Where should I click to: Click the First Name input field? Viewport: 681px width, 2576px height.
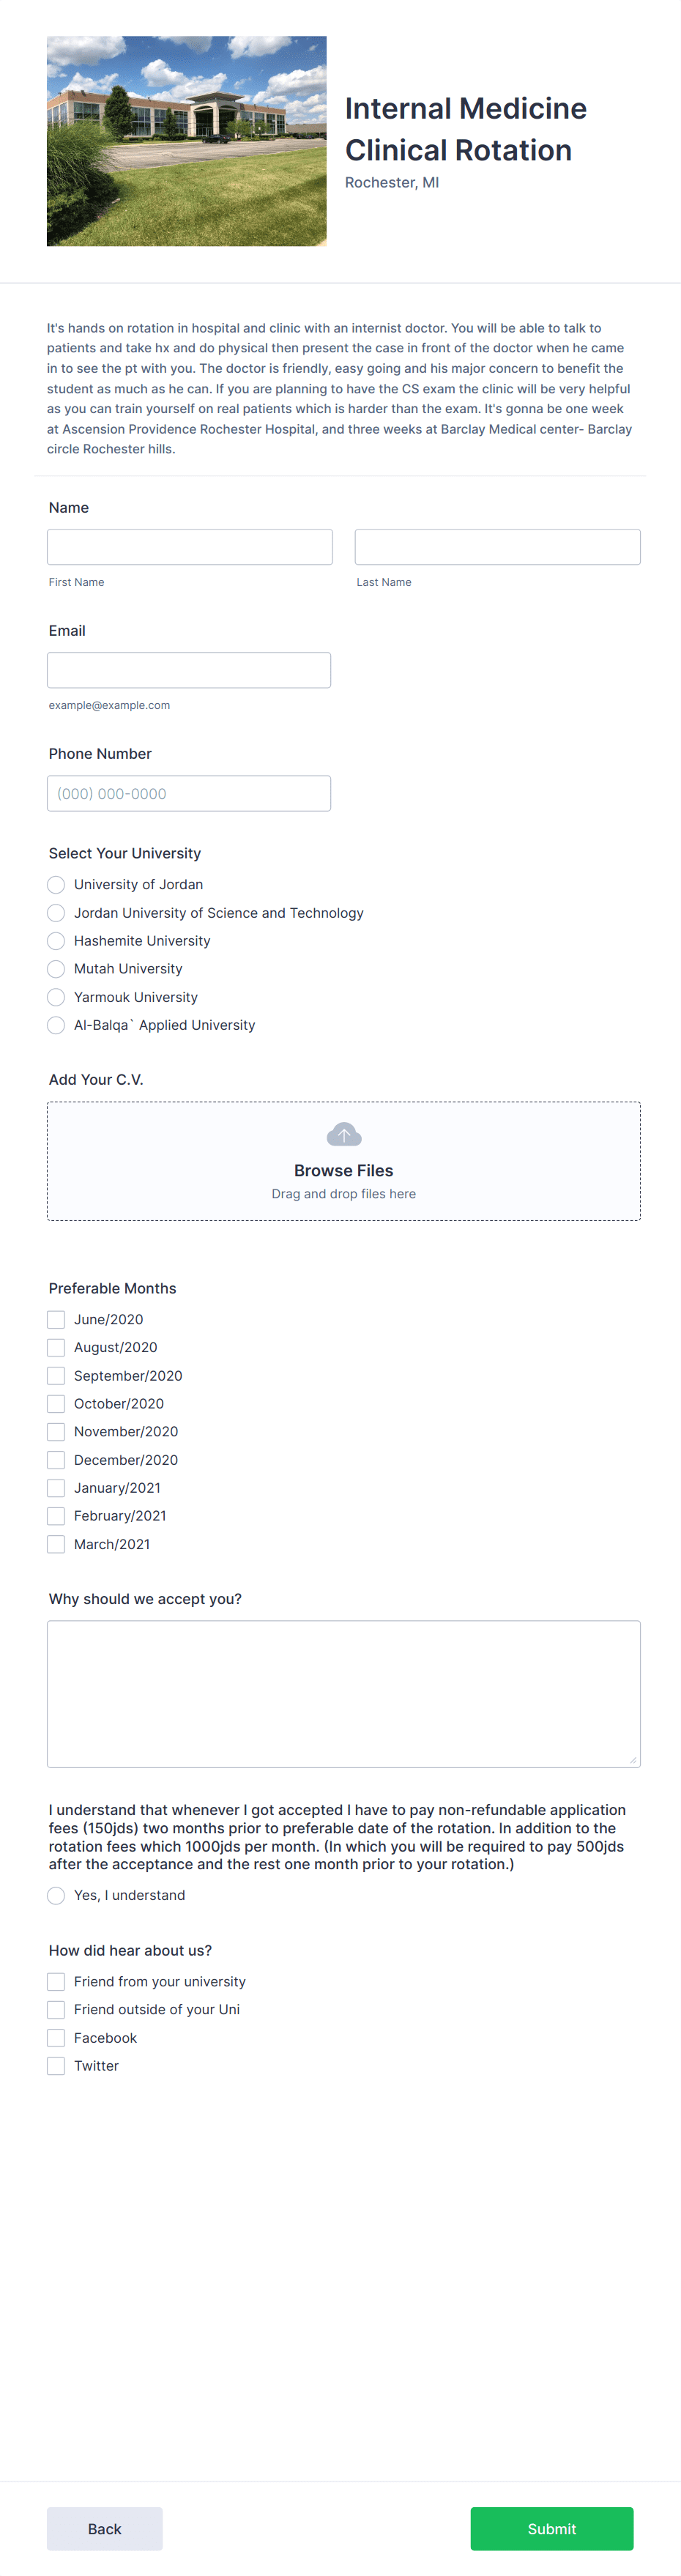coord(189,546)
